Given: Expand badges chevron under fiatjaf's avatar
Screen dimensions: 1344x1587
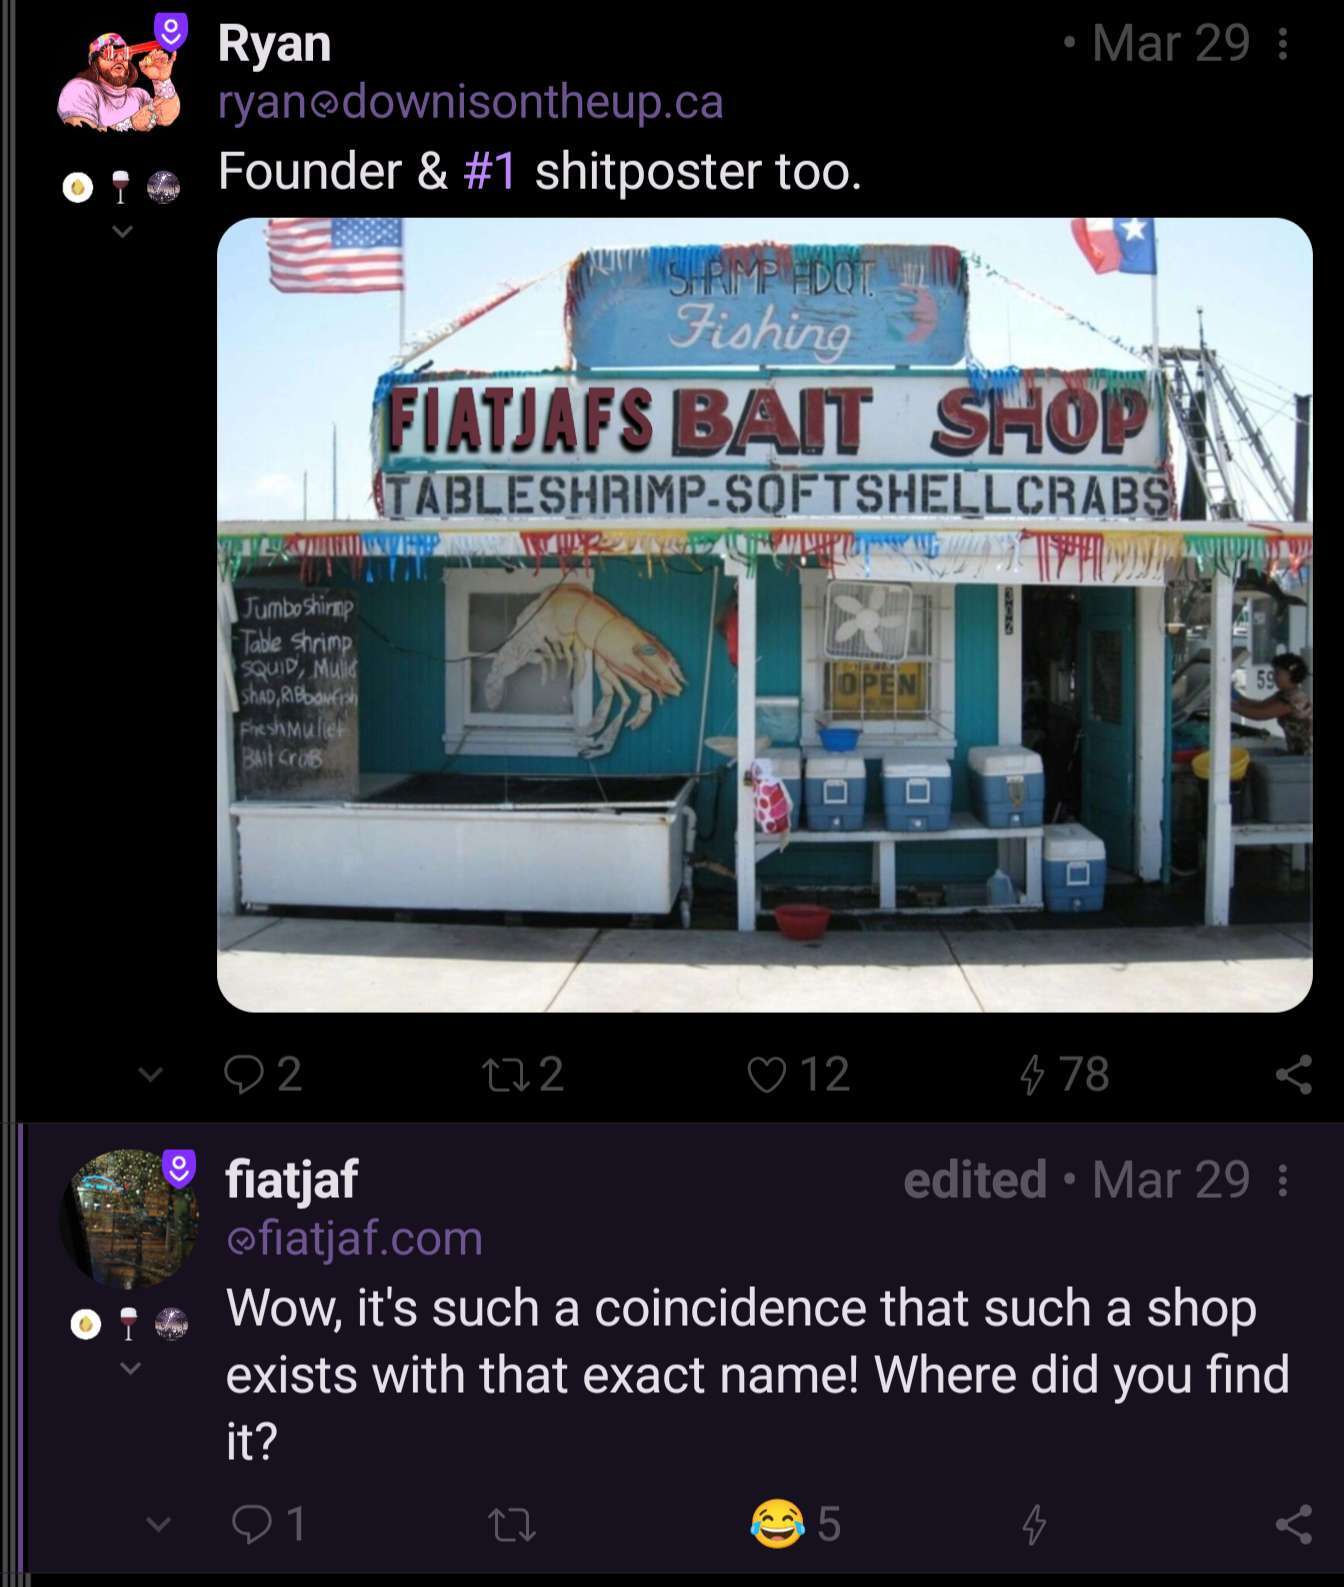Looking at the screenshot, I should click(x=130, y=1367).
